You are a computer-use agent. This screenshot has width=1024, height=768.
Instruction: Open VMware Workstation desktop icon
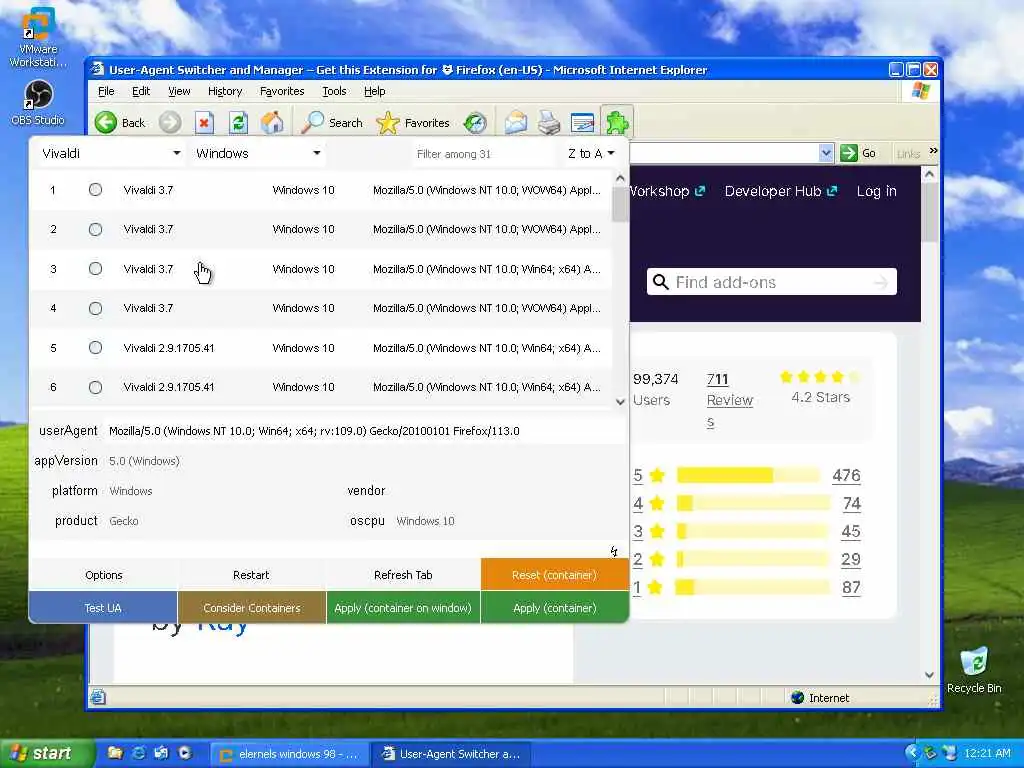point(38,37)
